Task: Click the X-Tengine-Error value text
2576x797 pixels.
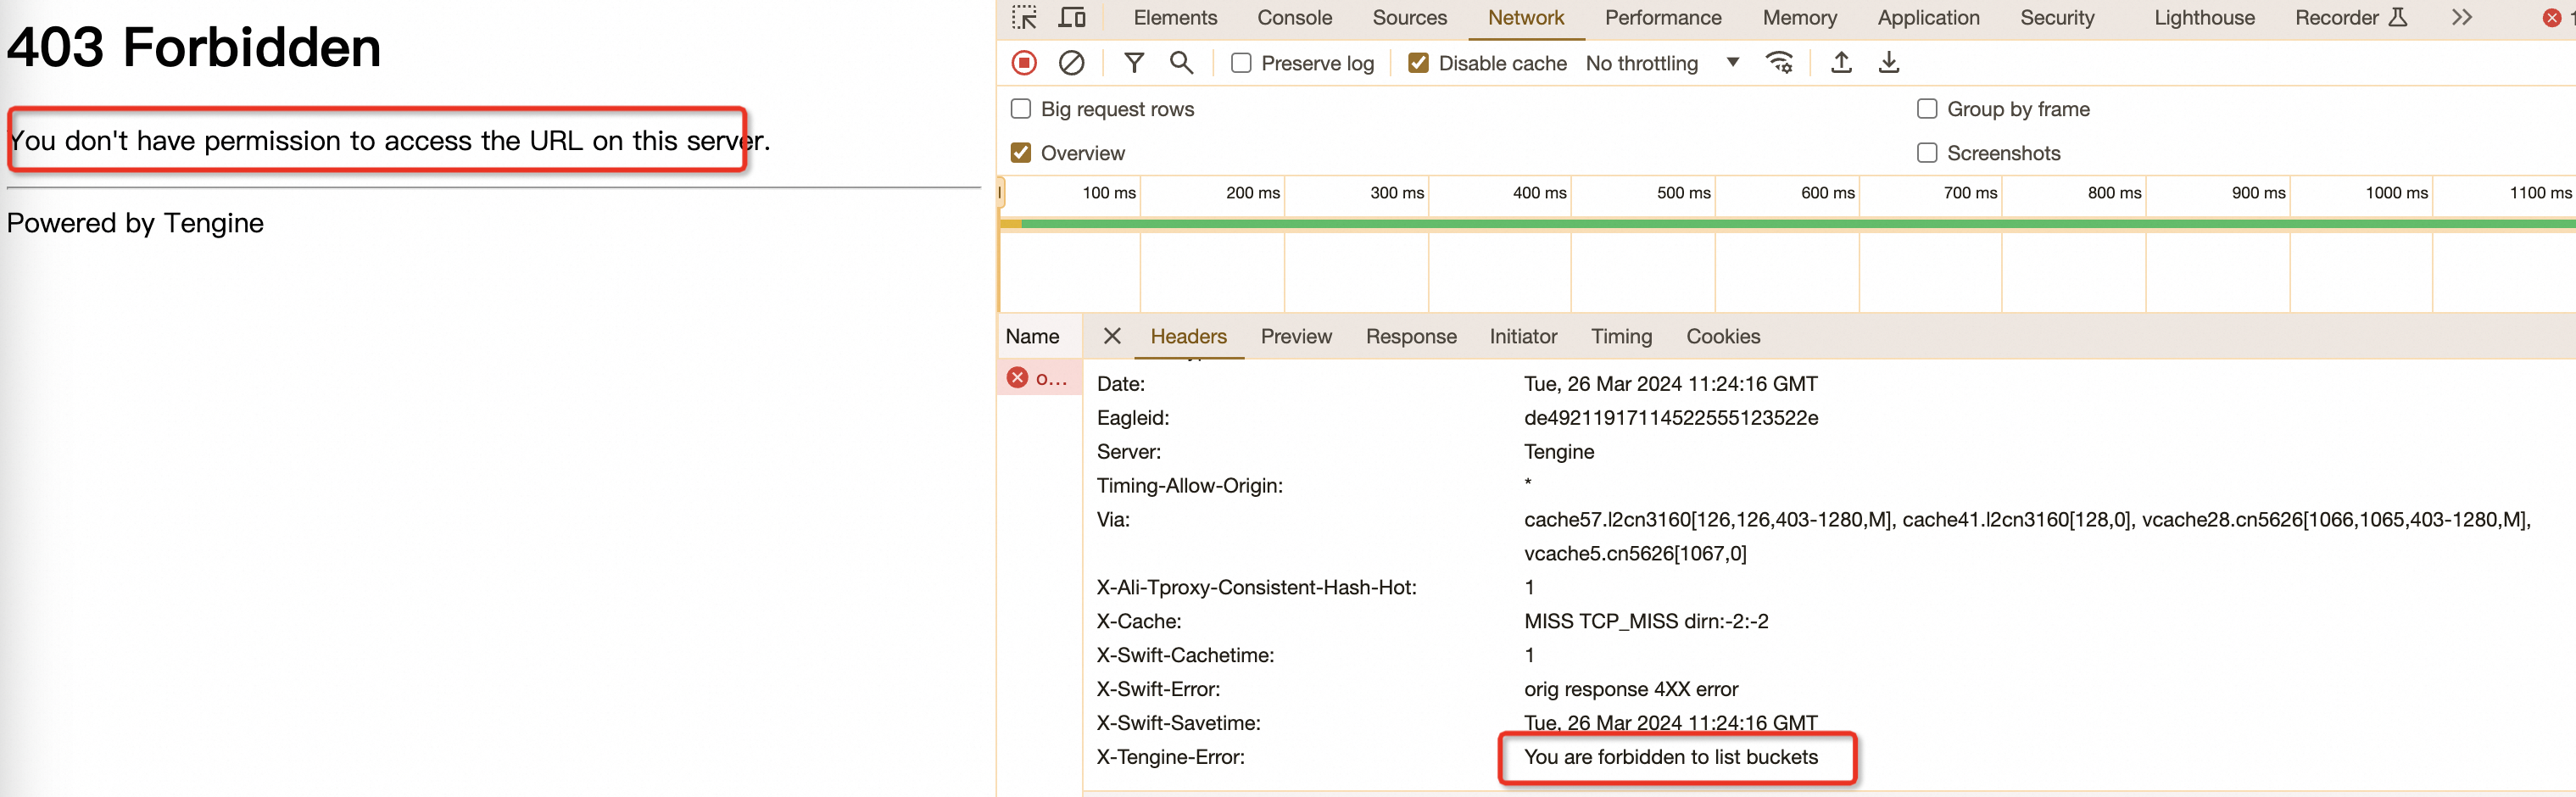Action: [1671, 757]
